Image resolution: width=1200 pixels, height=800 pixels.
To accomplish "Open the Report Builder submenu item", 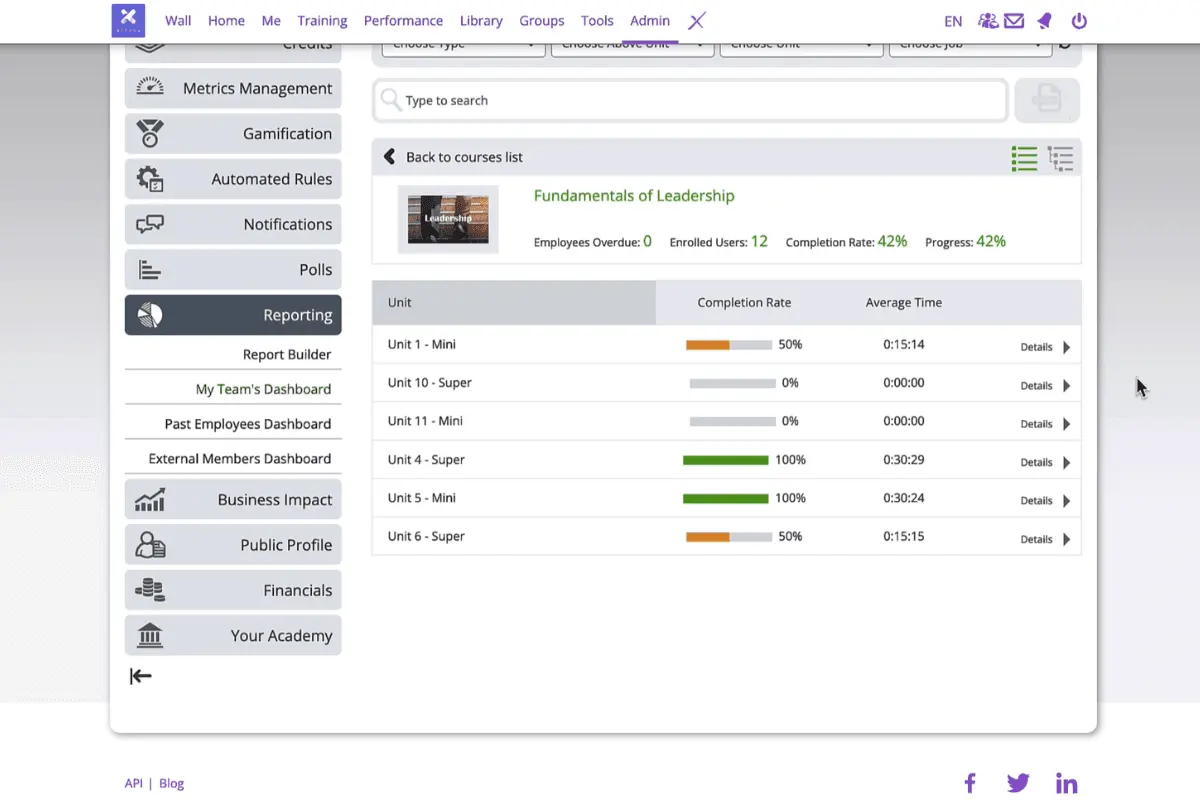I will [x=287, y=355].
